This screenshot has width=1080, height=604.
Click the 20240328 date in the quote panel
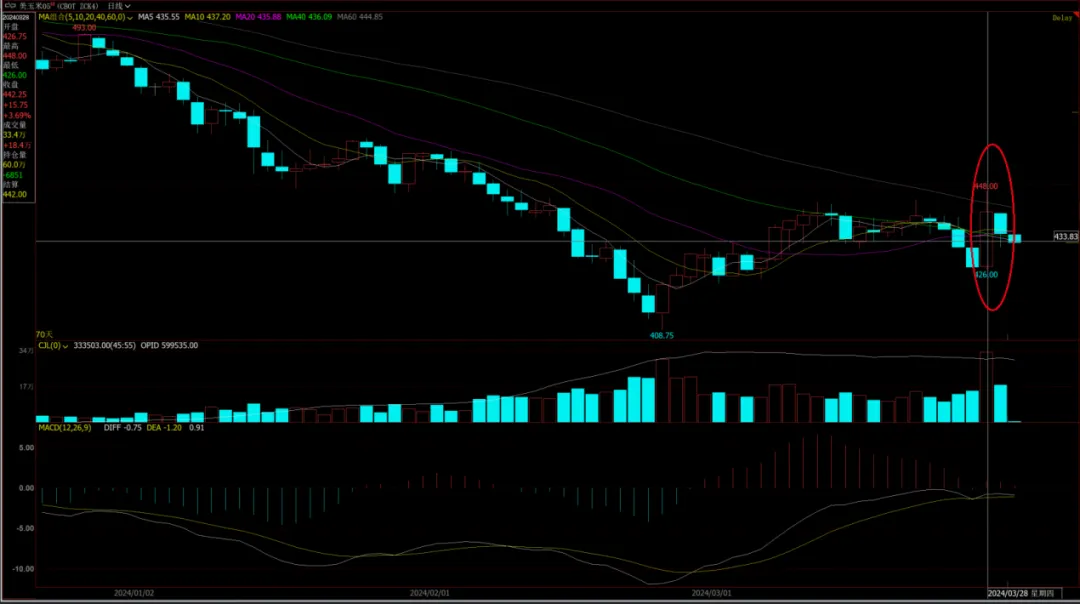click(16, 17)
